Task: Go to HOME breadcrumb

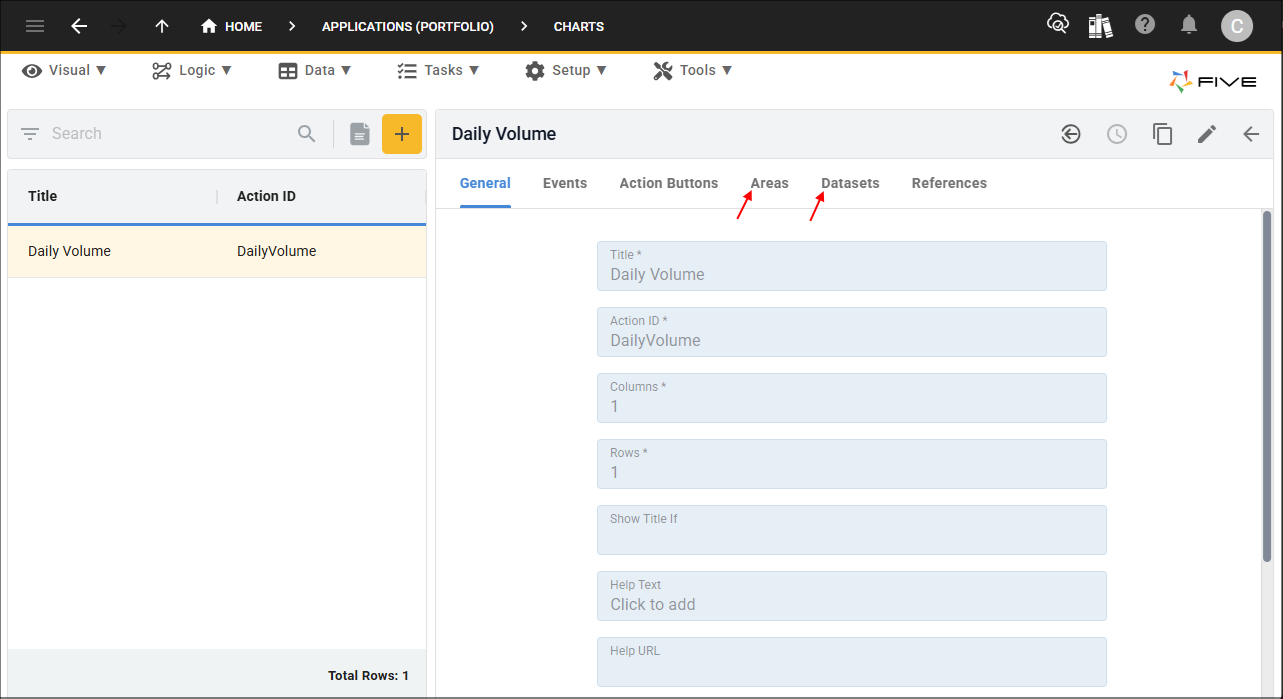Action: tap(232, 26)
